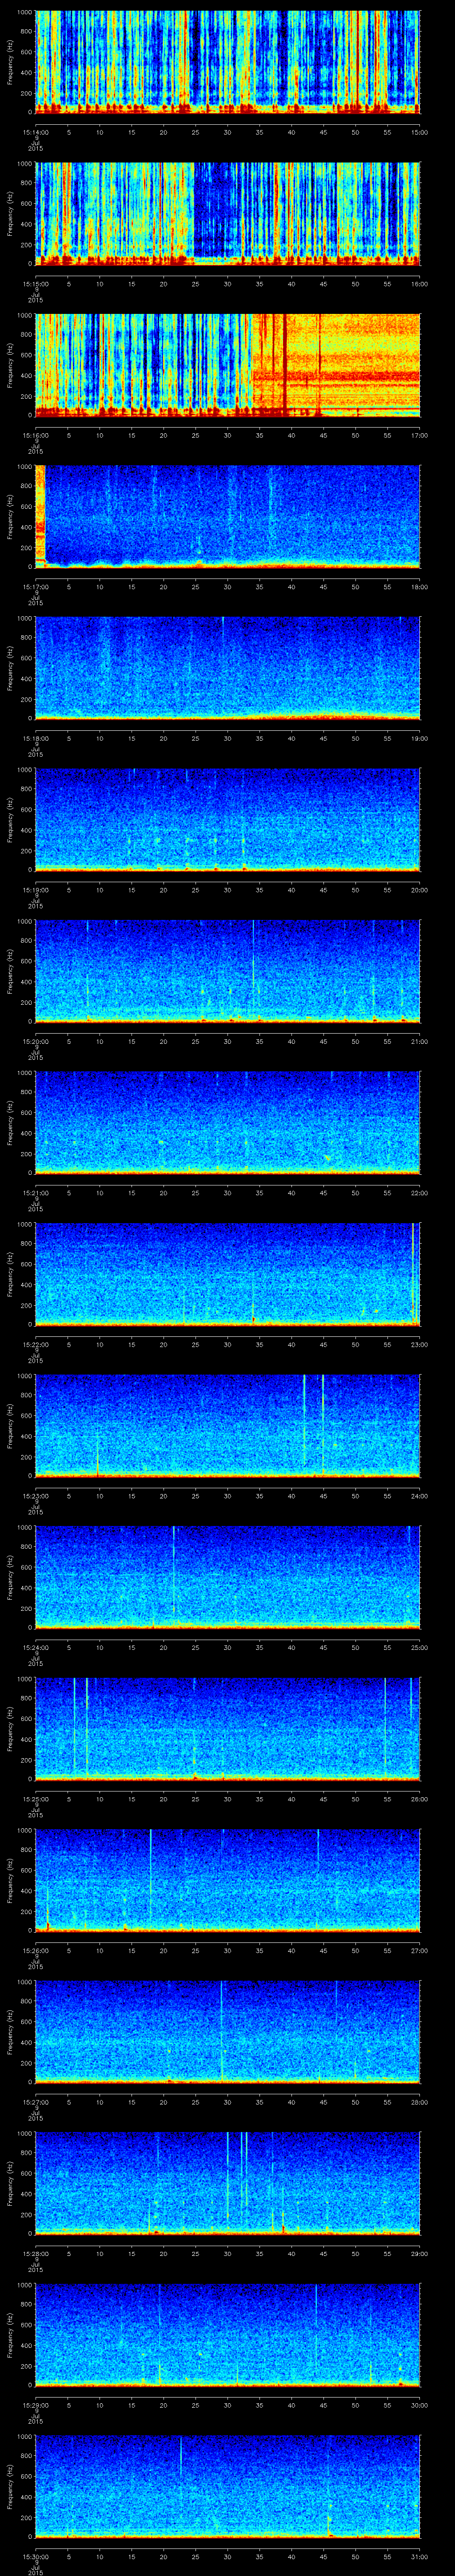The image size is (455, 2576).
Task: Select the spectrogram panel starting at 15:28:00
Action: tap(228, 2183)
